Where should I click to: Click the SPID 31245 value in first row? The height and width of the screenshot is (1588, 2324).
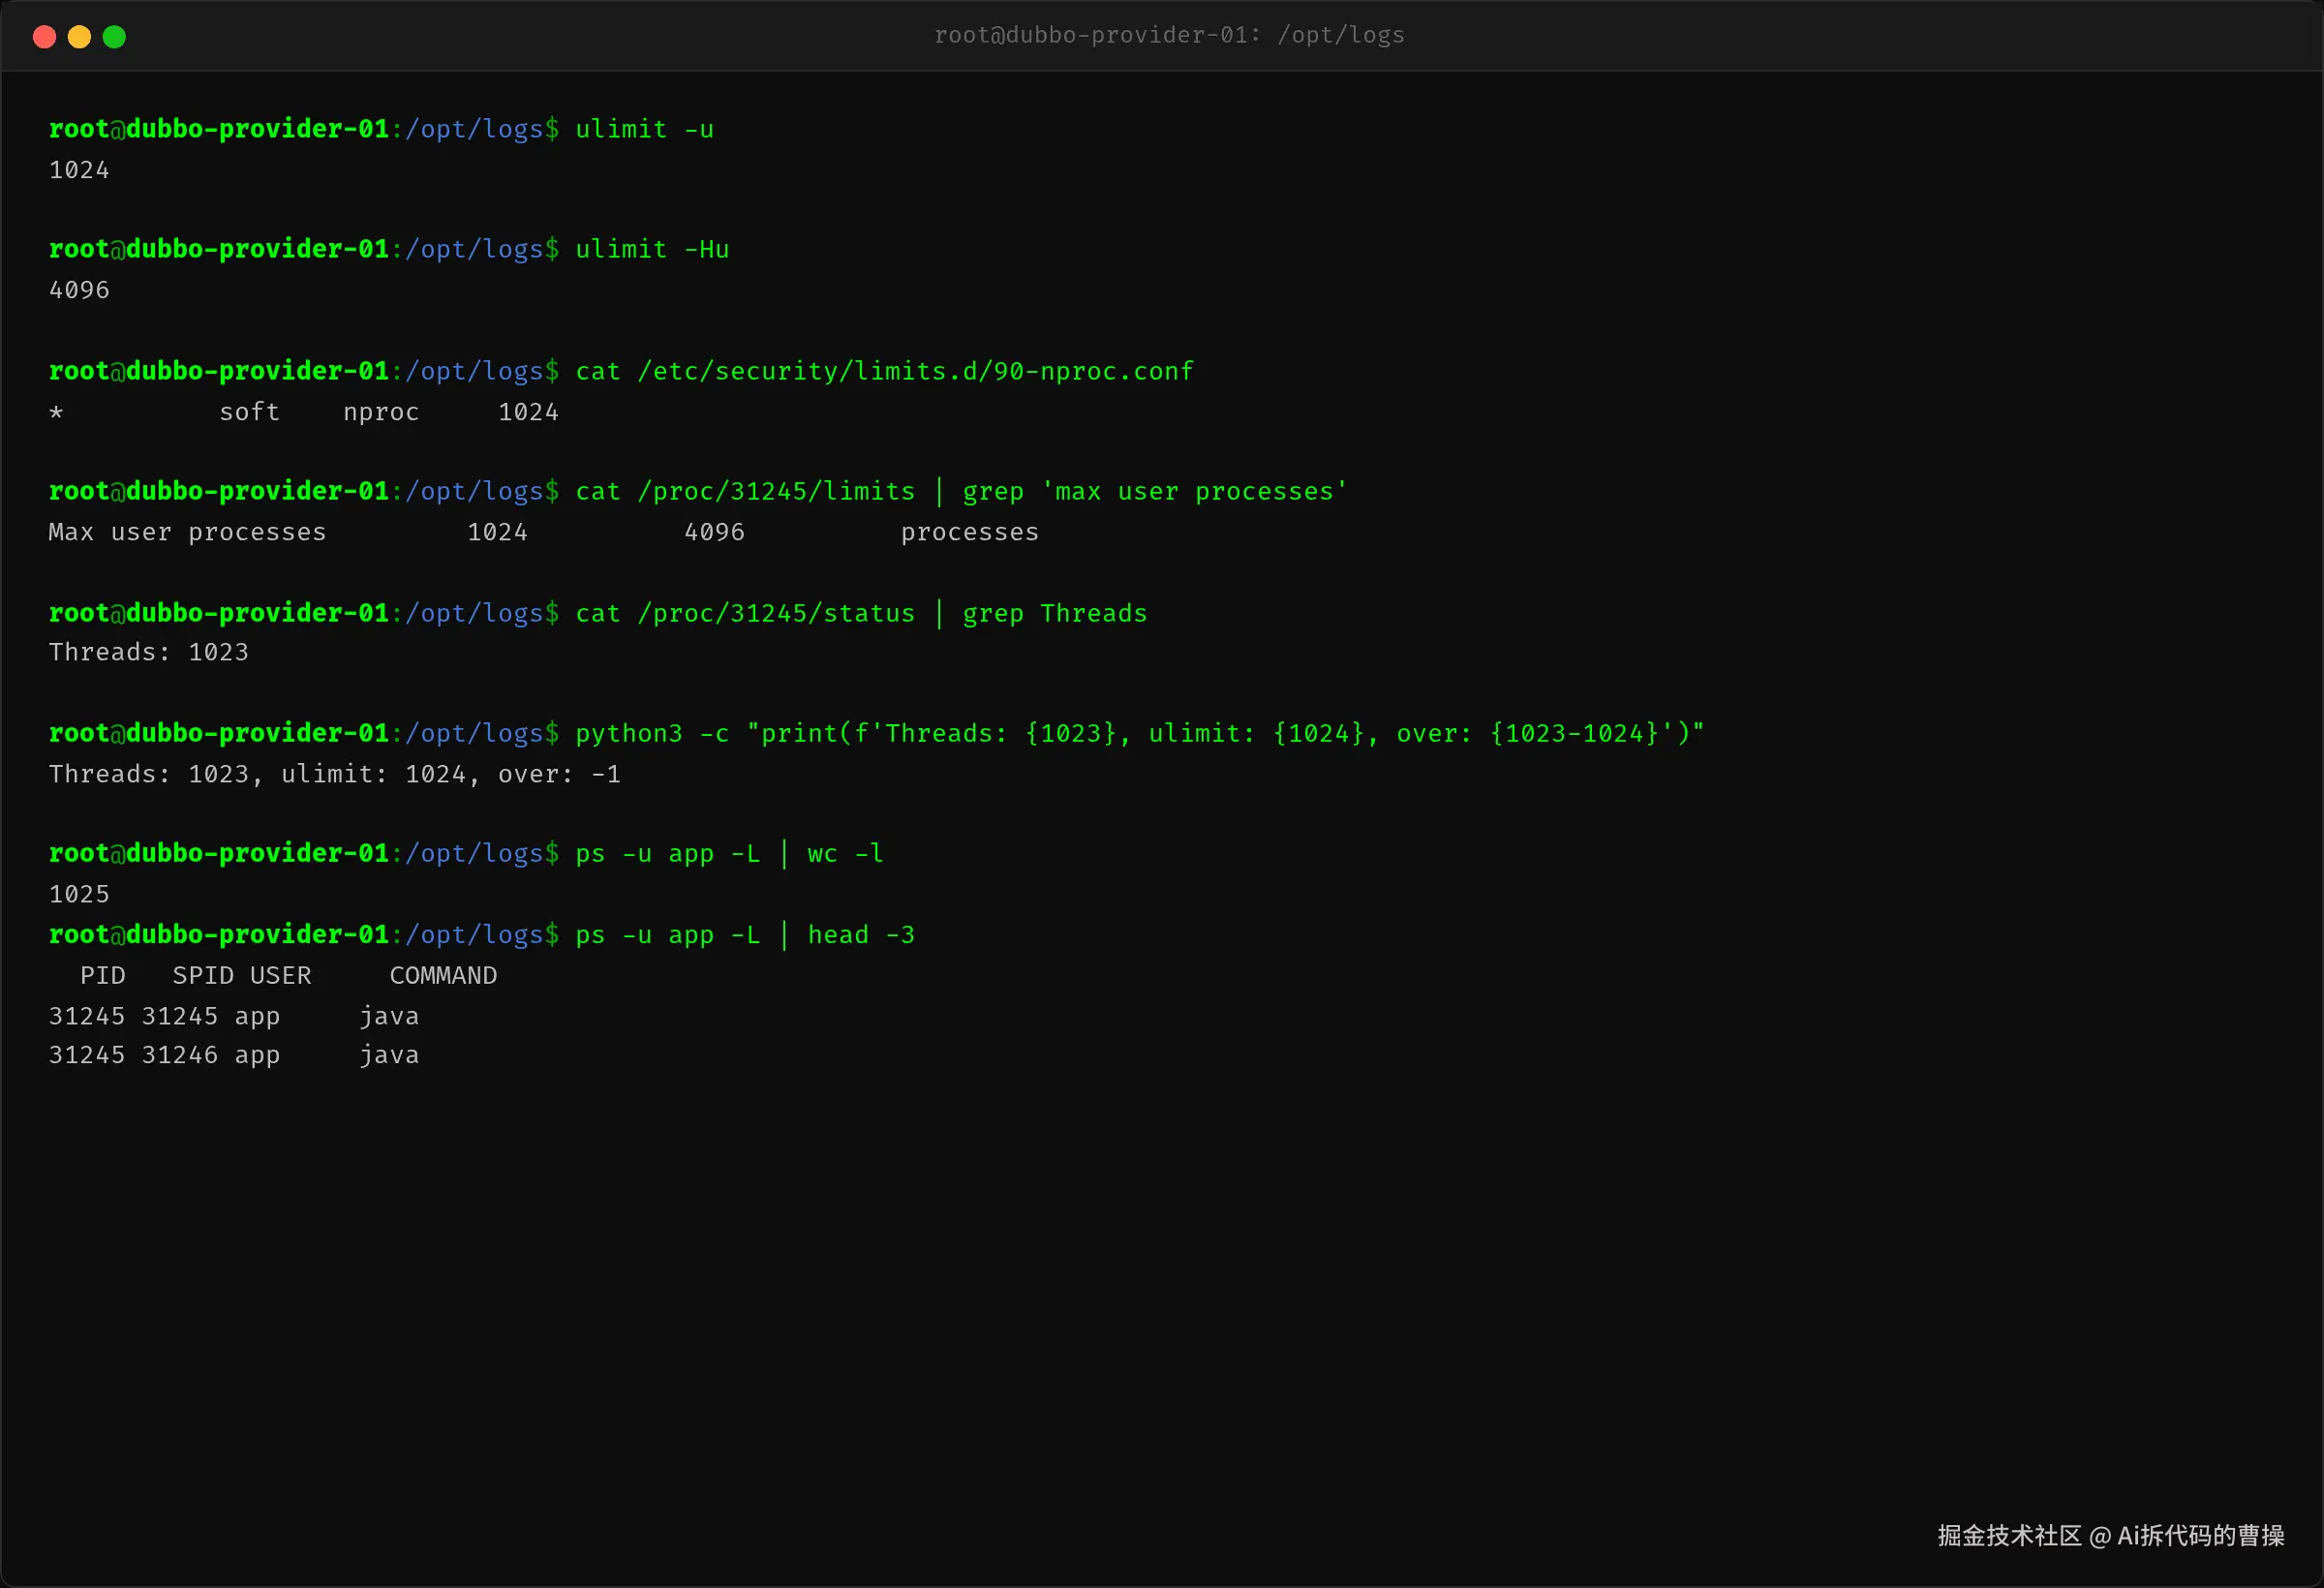(x=179, y=1016)
